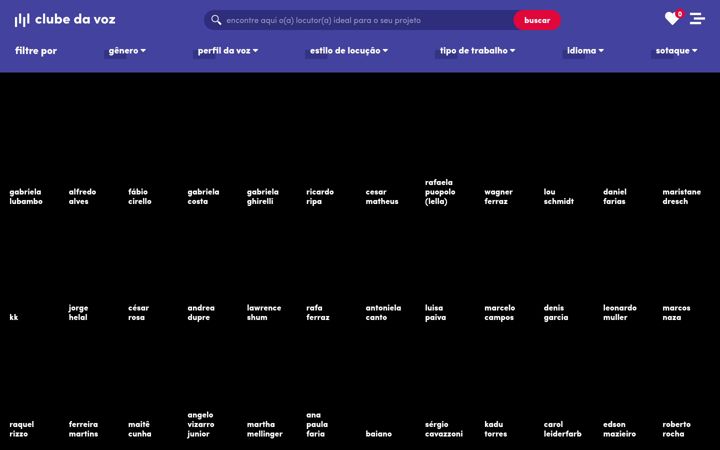Select the baiano voice talent
Screen dimensions: 720x450
(378, 433)
